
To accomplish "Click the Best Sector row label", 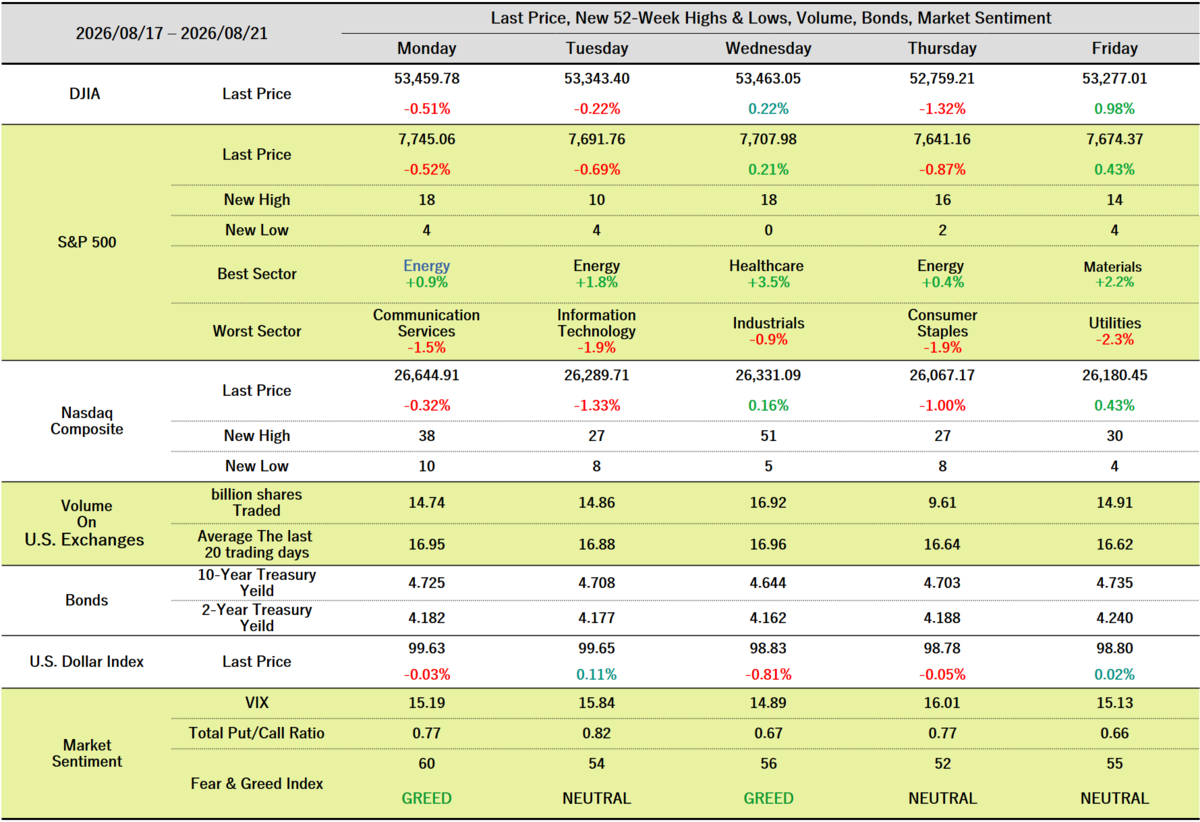I will pos(257,274).
